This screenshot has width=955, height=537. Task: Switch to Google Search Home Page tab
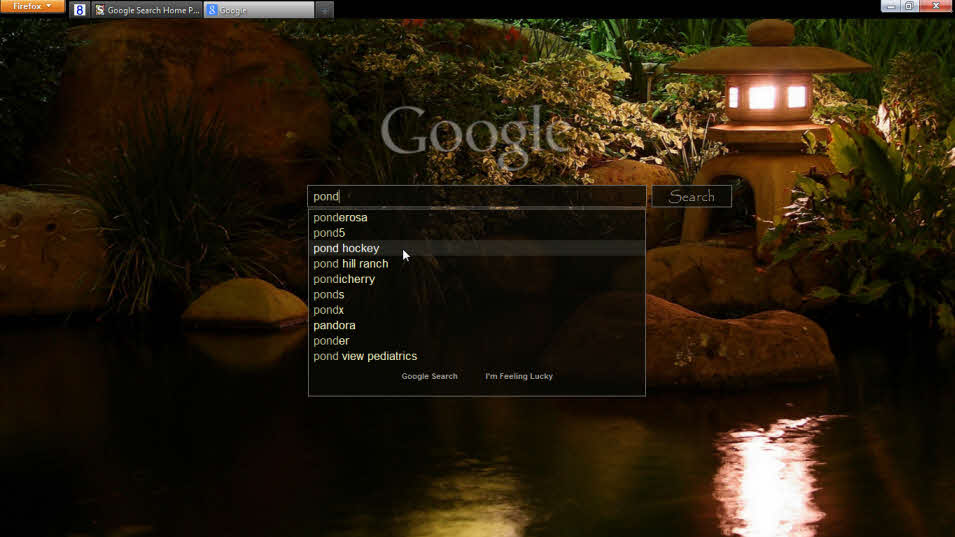point(147,10)
